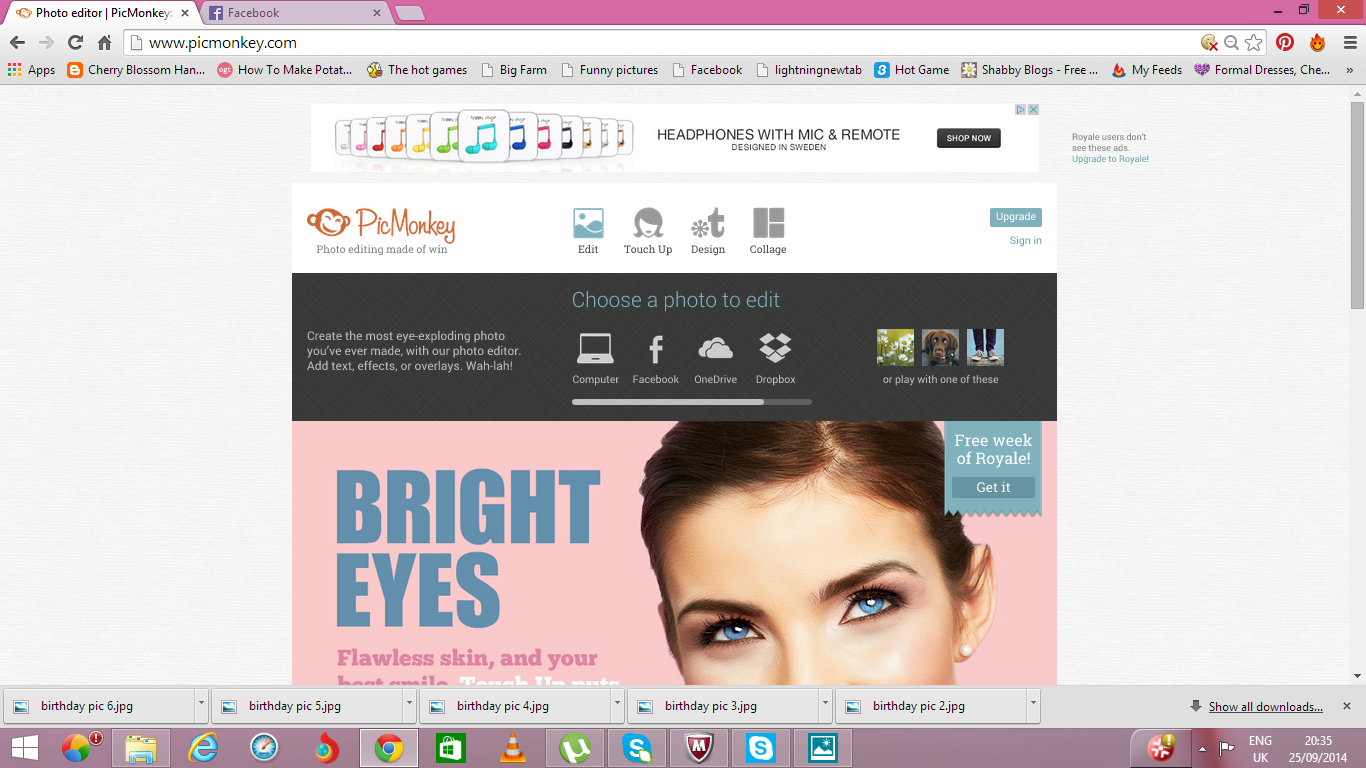This screenshot has height=768, width=1366.
Task: Pick the dog sample photo thumbnail
Action: pyautogui.click(x=940, y=347)
